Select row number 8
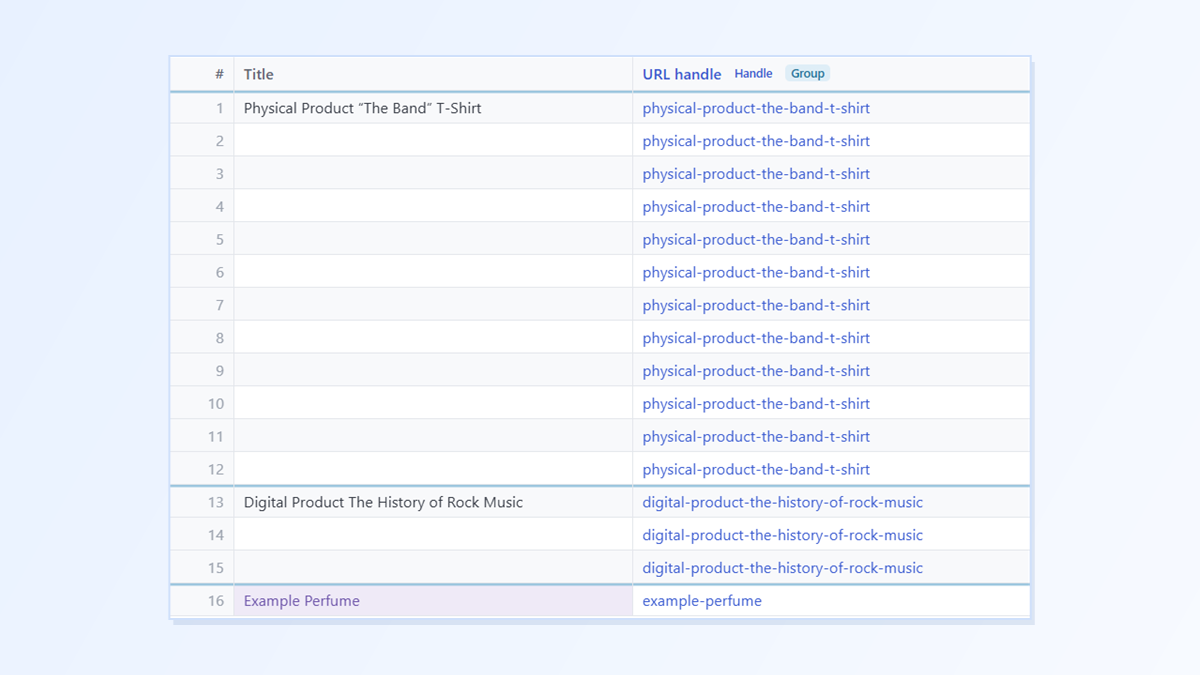Screen dimensions: 1200x675 (x=202, y=338)
